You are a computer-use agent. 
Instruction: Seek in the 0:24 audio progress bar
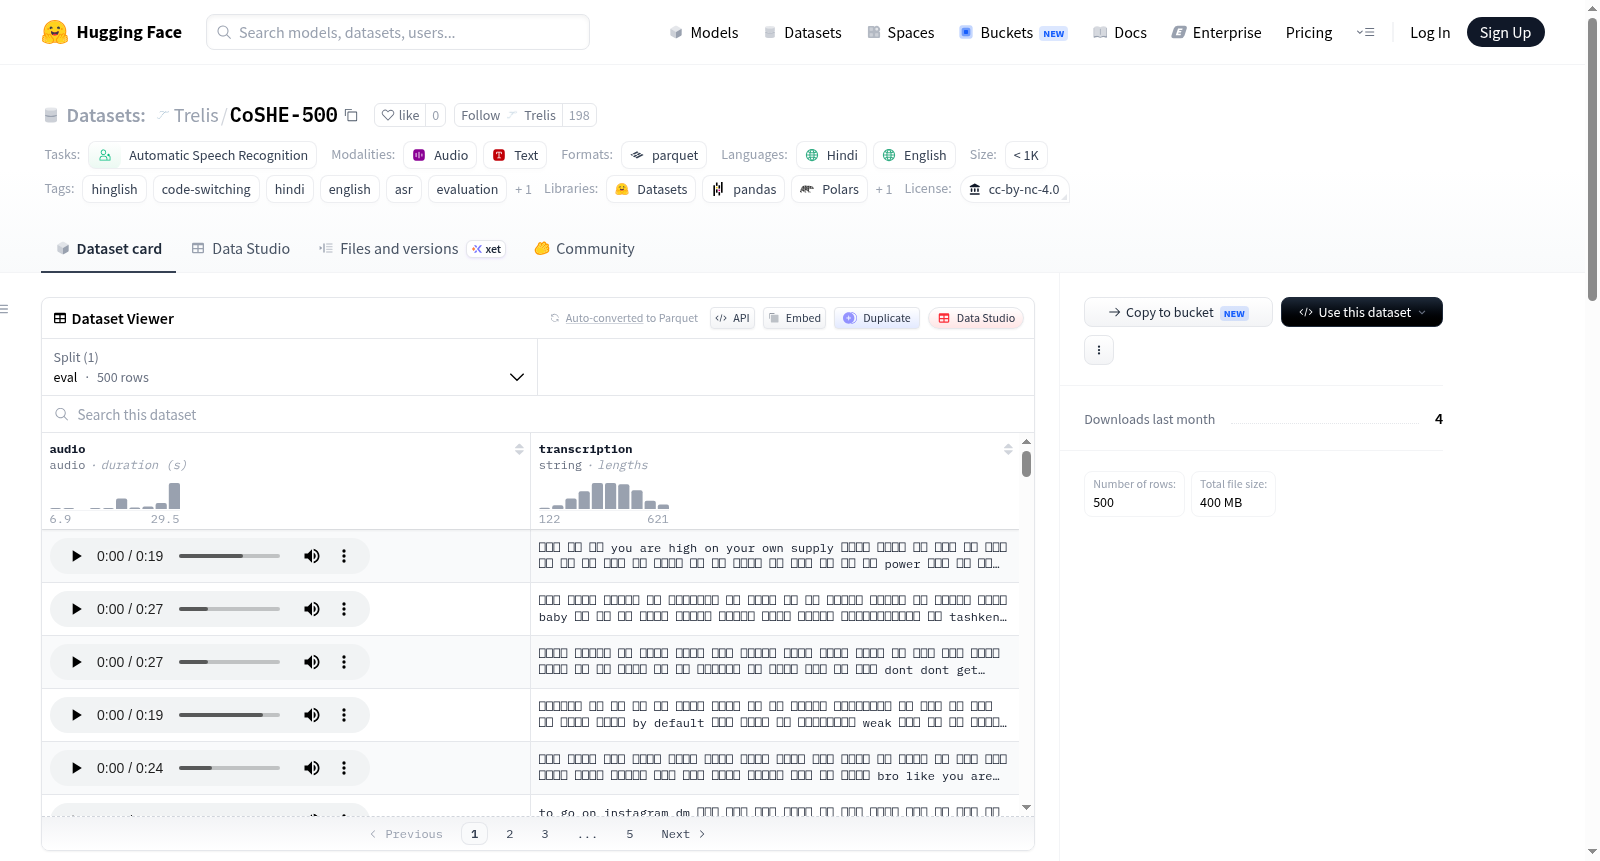[x=229, y=768]
